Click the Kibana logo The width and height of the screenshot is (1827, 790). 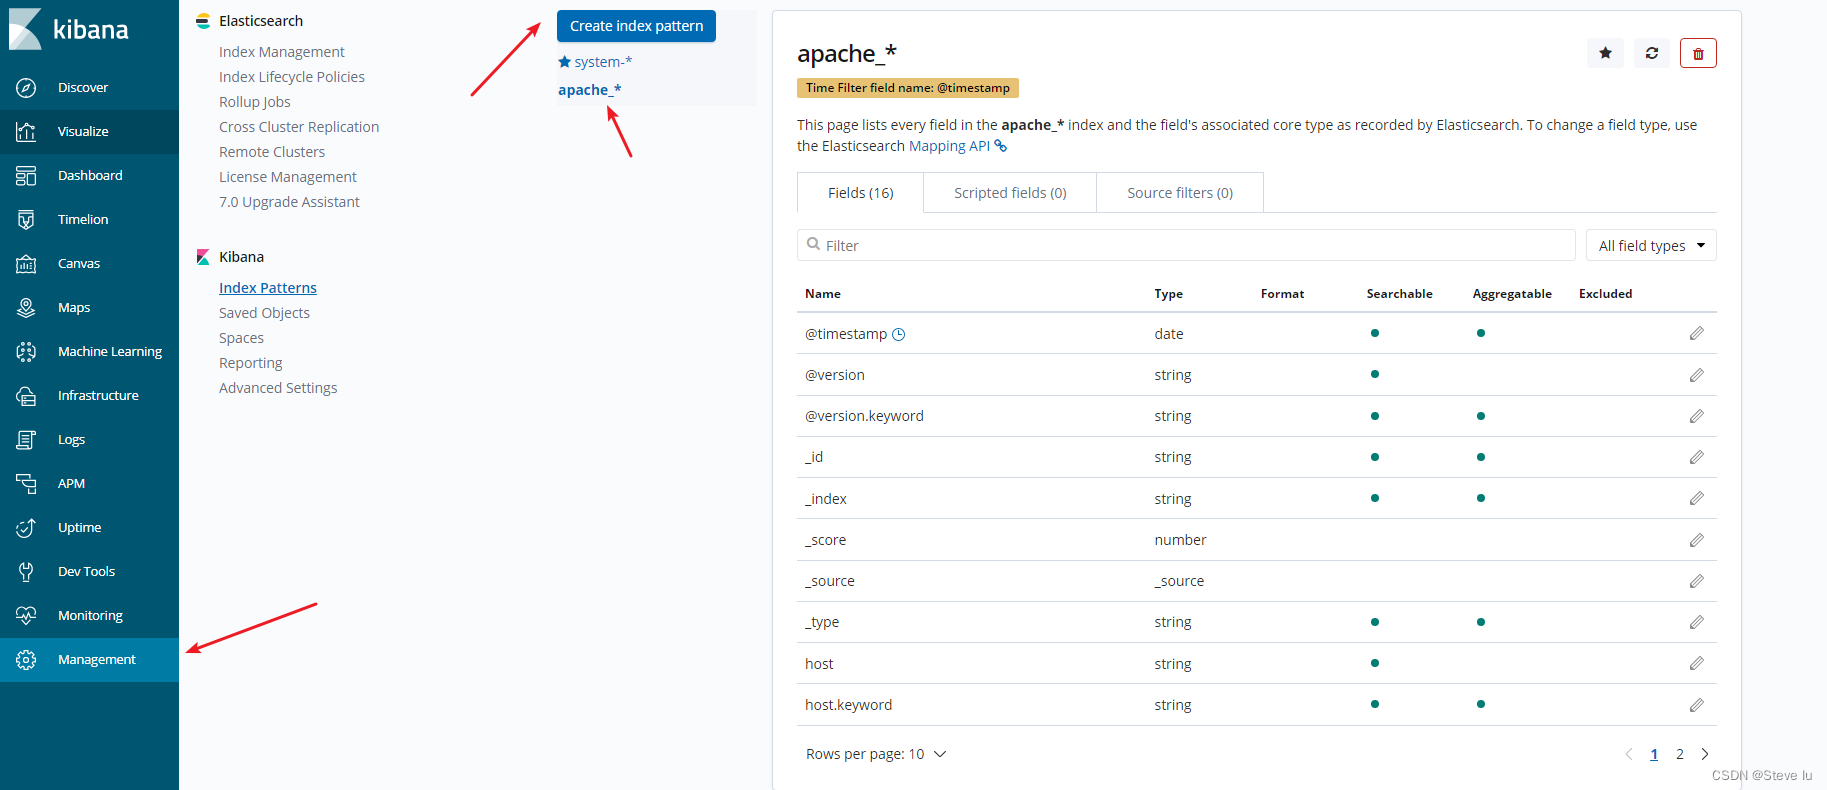coord(69,29)
